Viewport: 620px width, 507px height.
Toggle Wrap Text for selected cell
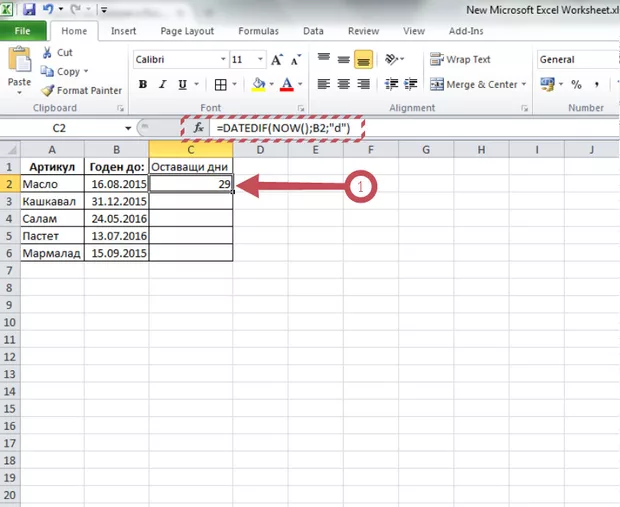click(461, 59)
